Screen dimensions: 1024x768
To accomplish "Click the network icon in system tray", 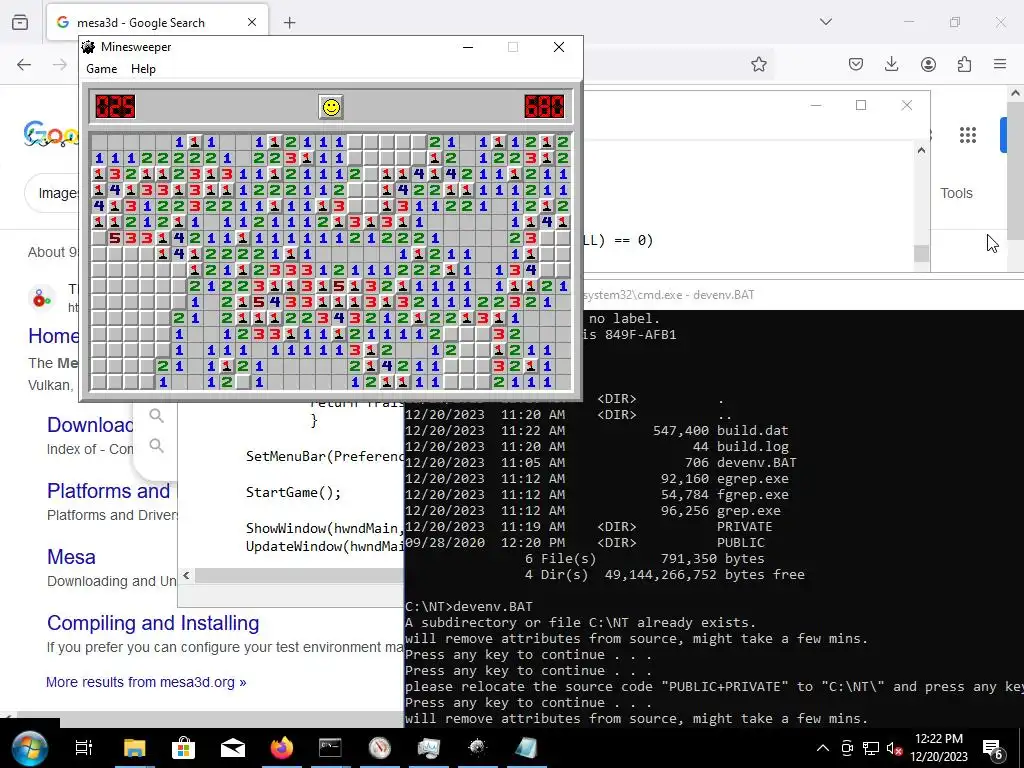I will tap(871, 748).
